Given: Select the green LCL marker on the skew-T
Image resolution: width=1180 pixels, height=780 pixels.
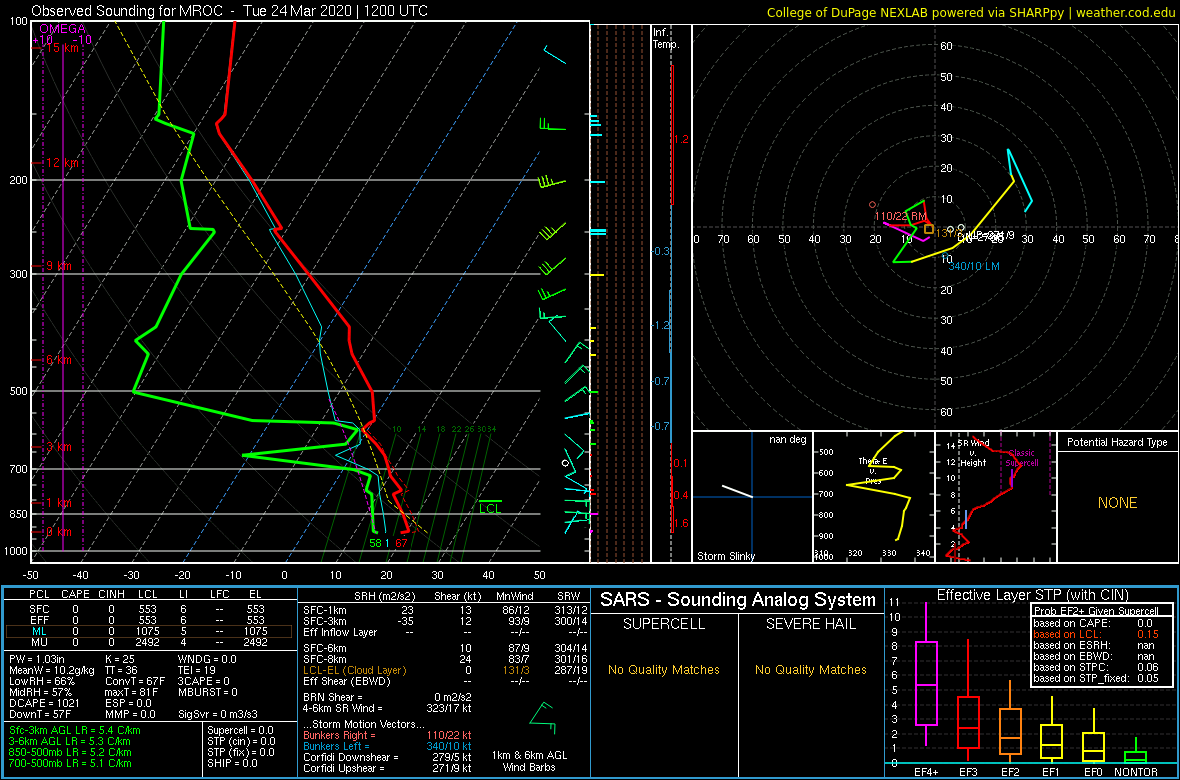Looking at the screenshot, I should [490, 507].
